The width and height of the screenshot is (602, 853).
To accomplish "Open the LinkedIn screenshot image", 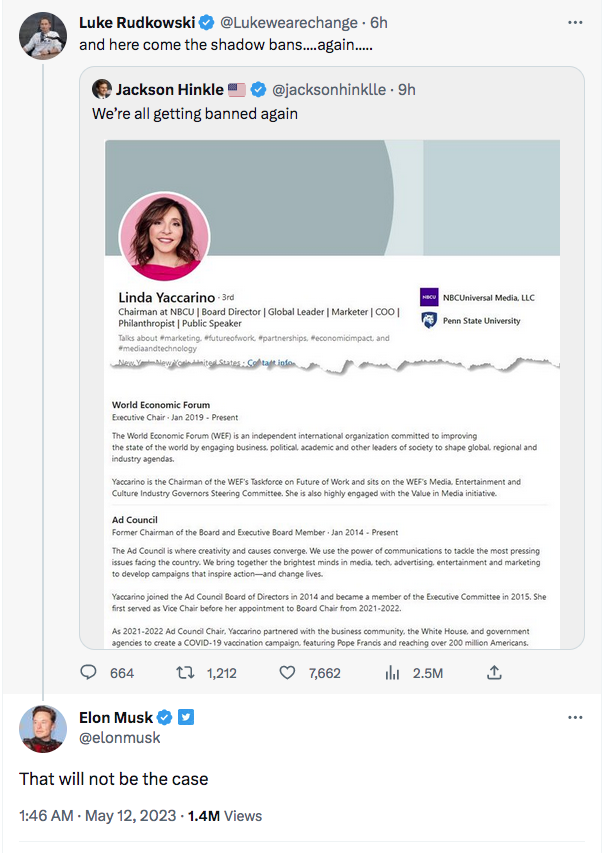I will [332, 390].
